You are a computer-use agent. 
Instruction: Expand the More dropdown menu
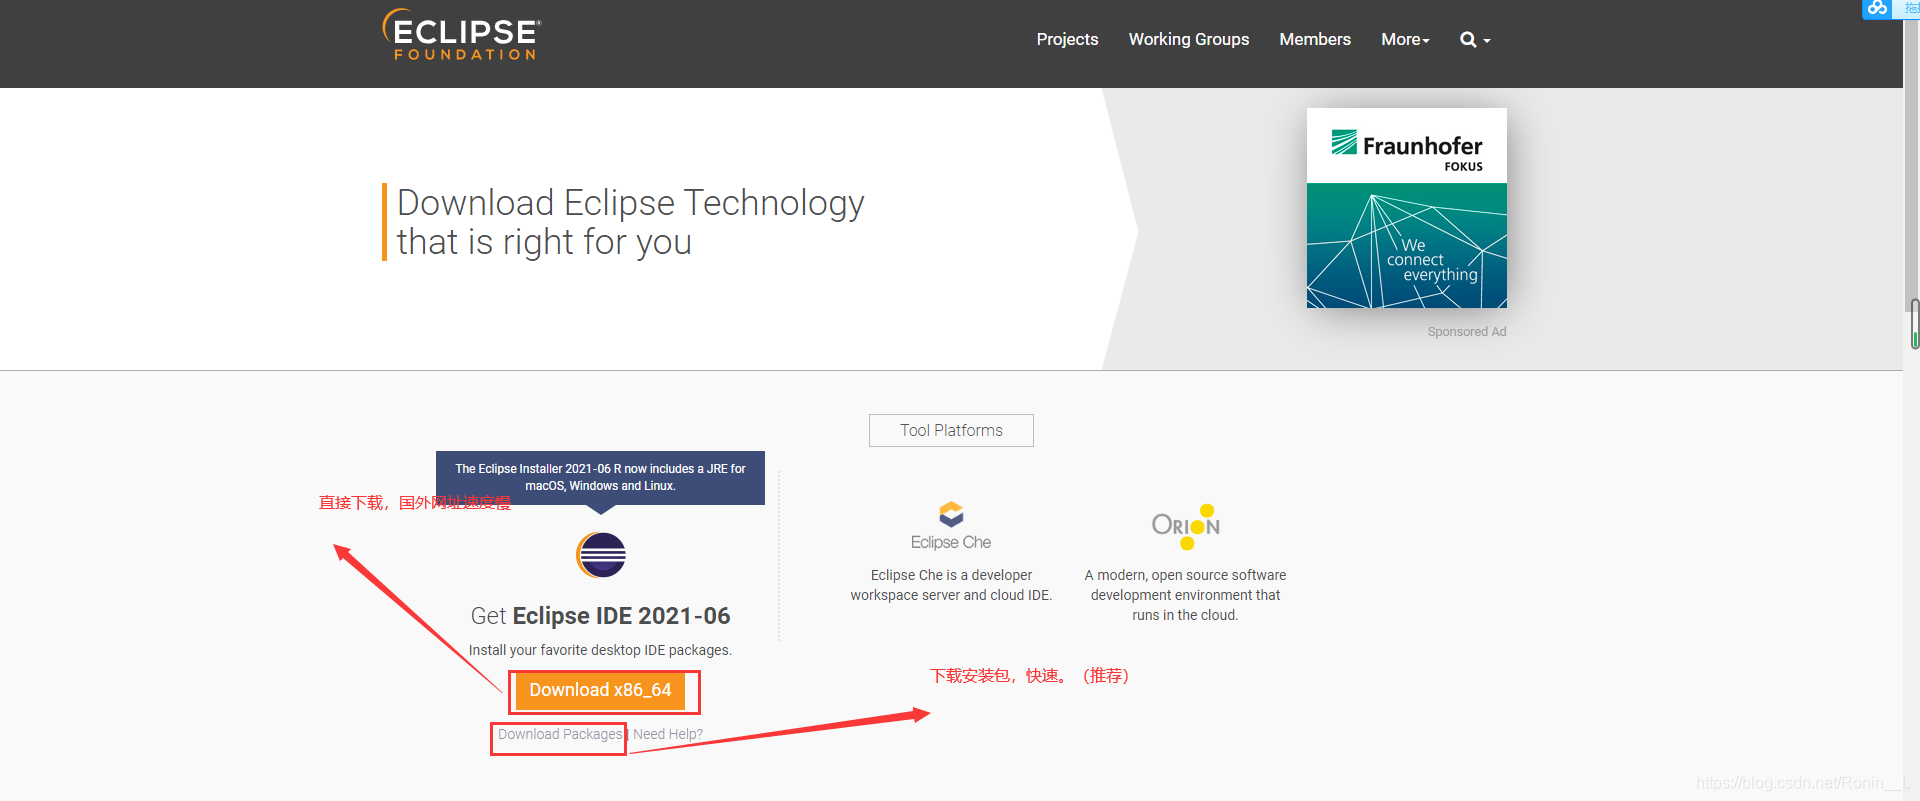pyautogui.click(x=1405, y=40)
